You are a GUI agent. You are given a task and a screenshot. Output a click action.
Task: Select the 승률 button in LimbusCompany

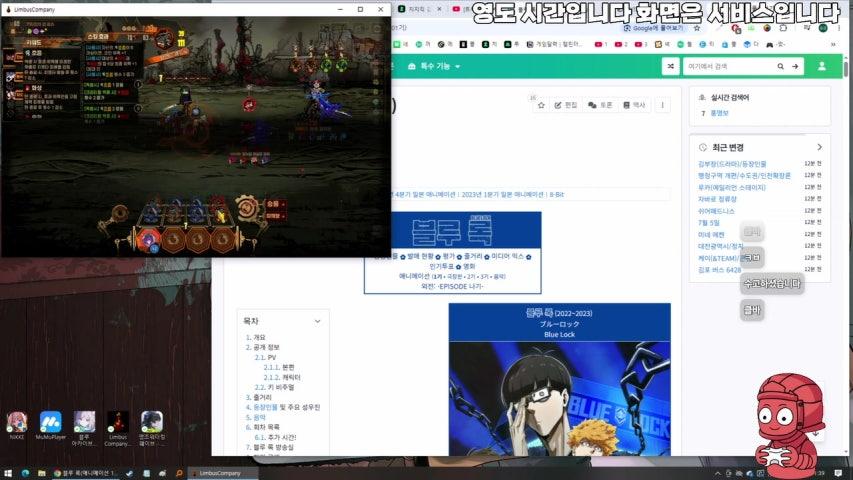pos(275,204)
